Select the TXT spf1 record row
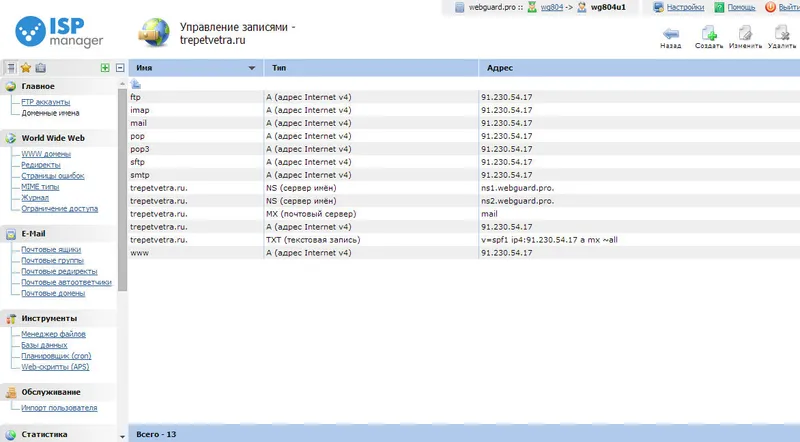This screenshot has width=800, height=442. [x=464, y=239]
